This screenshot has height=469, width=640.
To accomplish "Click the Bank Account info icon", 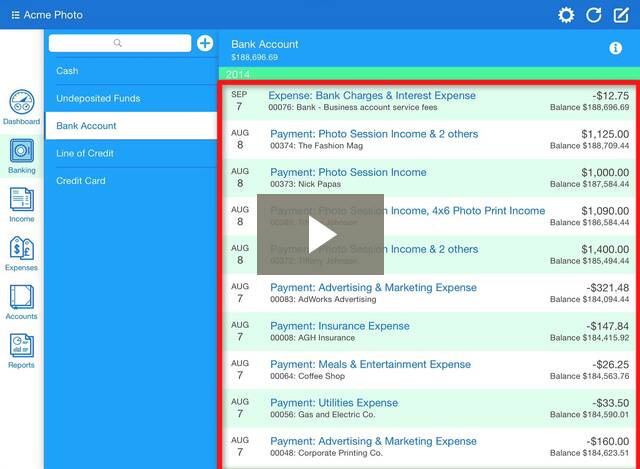I will [x=616, y=48].
